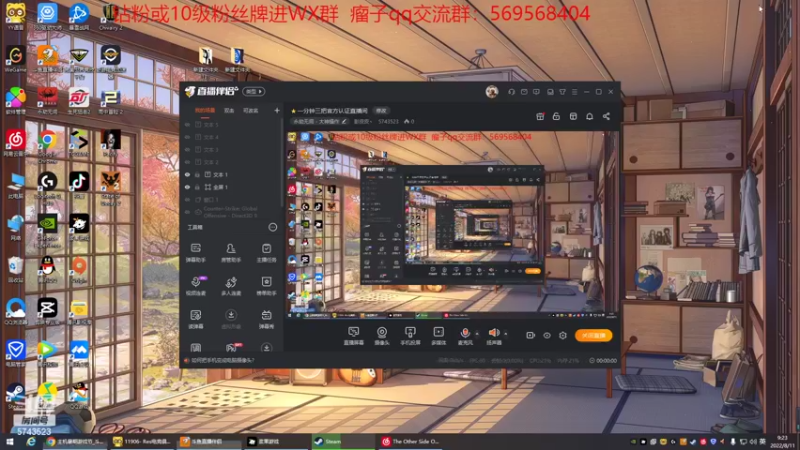
Task: Expand 工具箱 toolbox more button
Action: pos(272,227)
